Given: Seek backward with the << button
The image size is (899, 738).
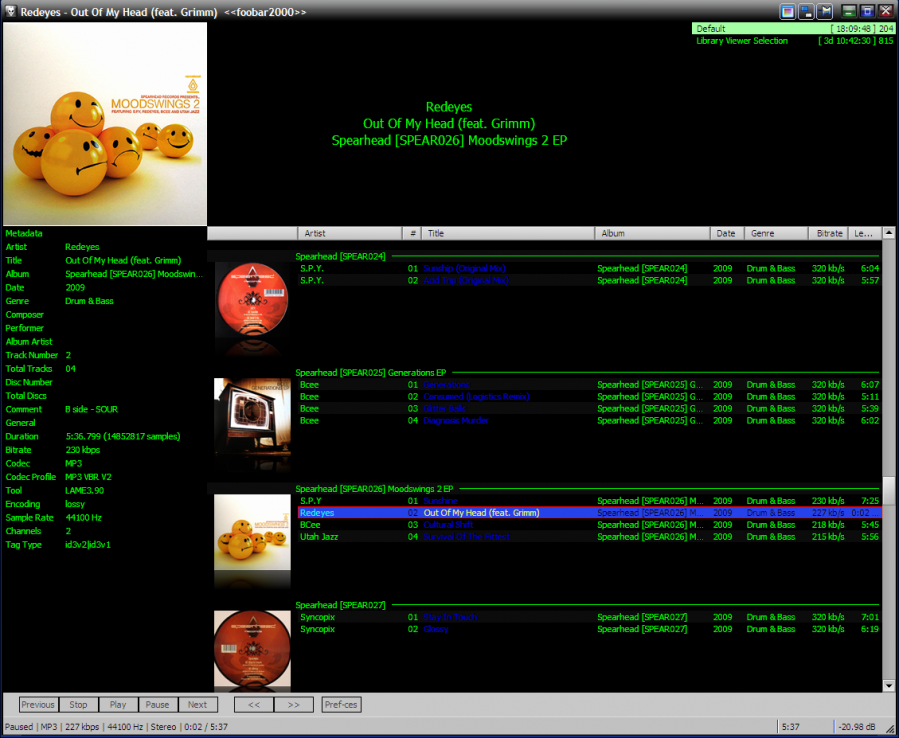Looking at the screenshot, I should [x=254, y=705].
